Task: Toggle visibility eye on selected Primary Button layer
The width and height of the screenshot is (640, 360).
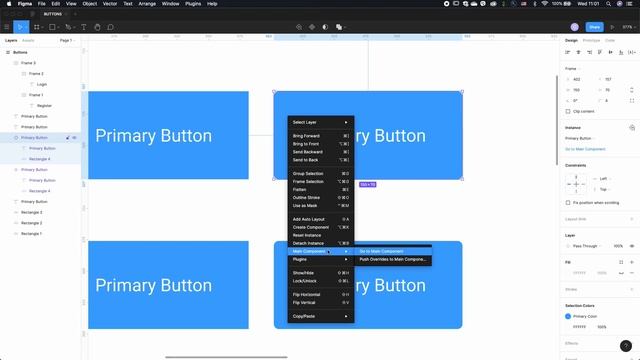Action: 74,138
